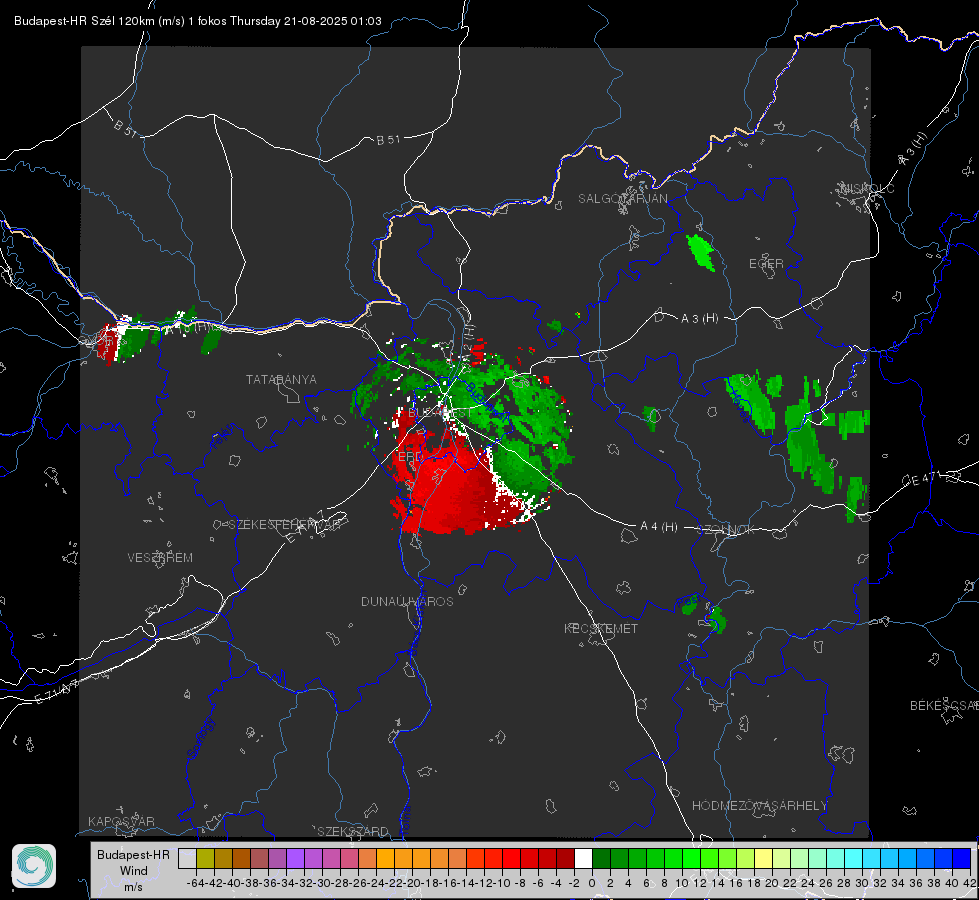Select the TATABÁNYA city label

281,379
